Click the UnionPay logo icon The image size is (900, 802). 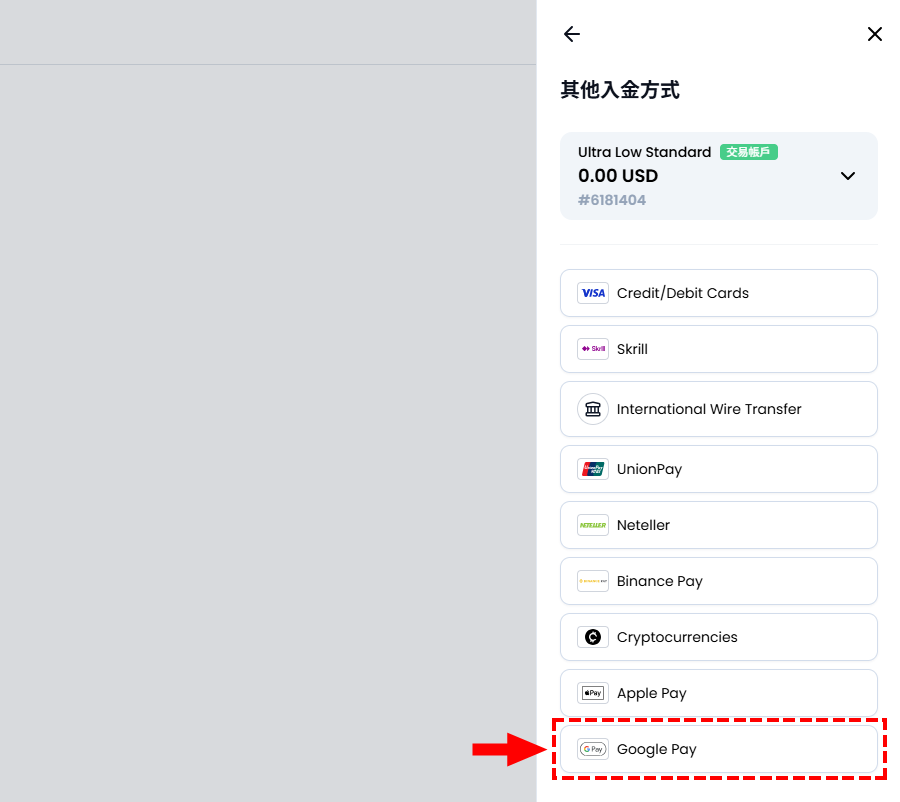(593, 469)
